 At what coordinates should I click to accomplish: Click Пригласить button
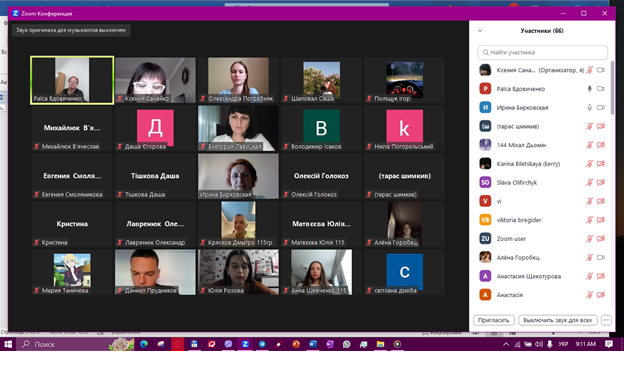493,320
